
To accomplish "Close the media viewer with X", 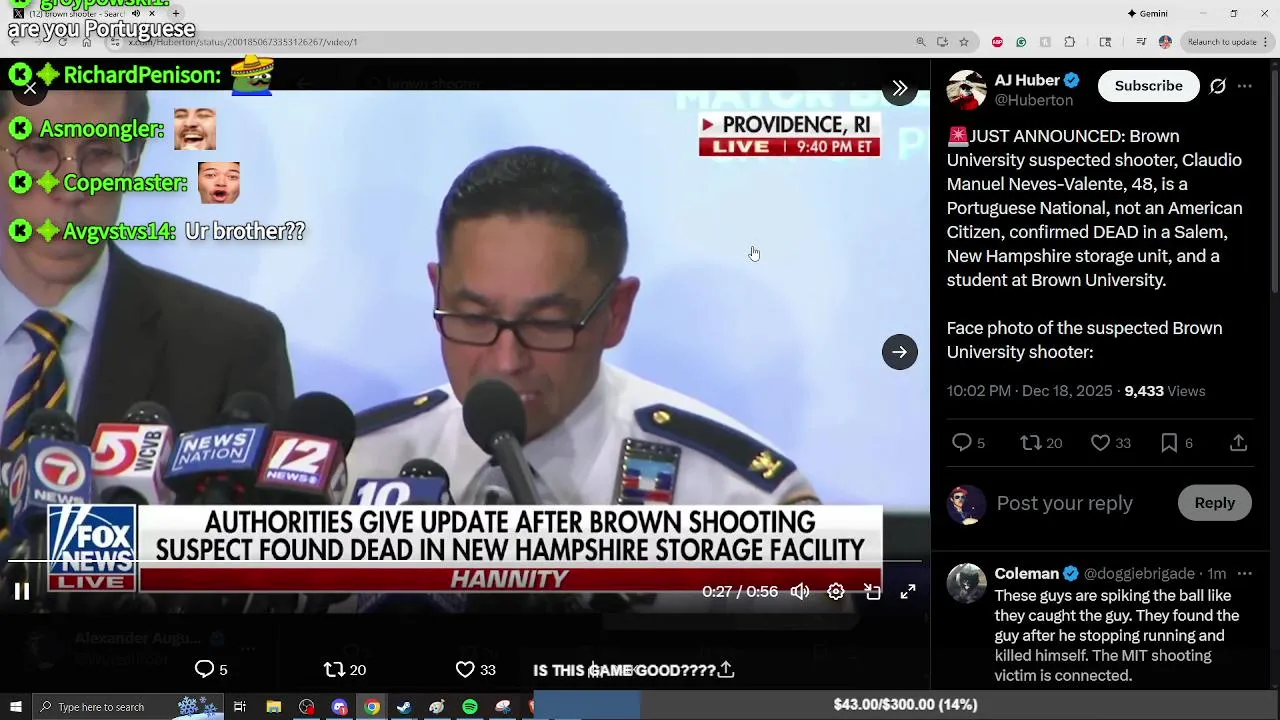I will (30, 88).
